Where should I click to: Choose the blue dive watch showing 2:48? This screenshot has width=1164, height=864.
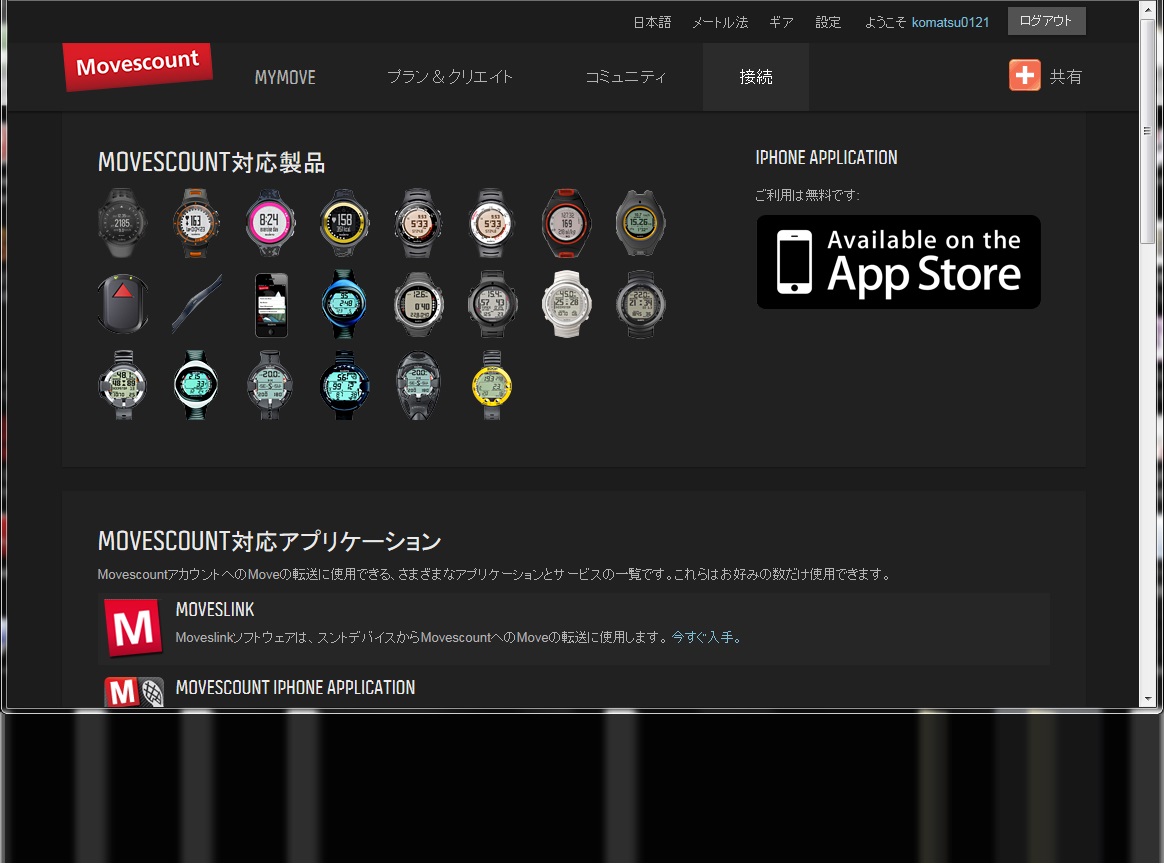(344, 304)
